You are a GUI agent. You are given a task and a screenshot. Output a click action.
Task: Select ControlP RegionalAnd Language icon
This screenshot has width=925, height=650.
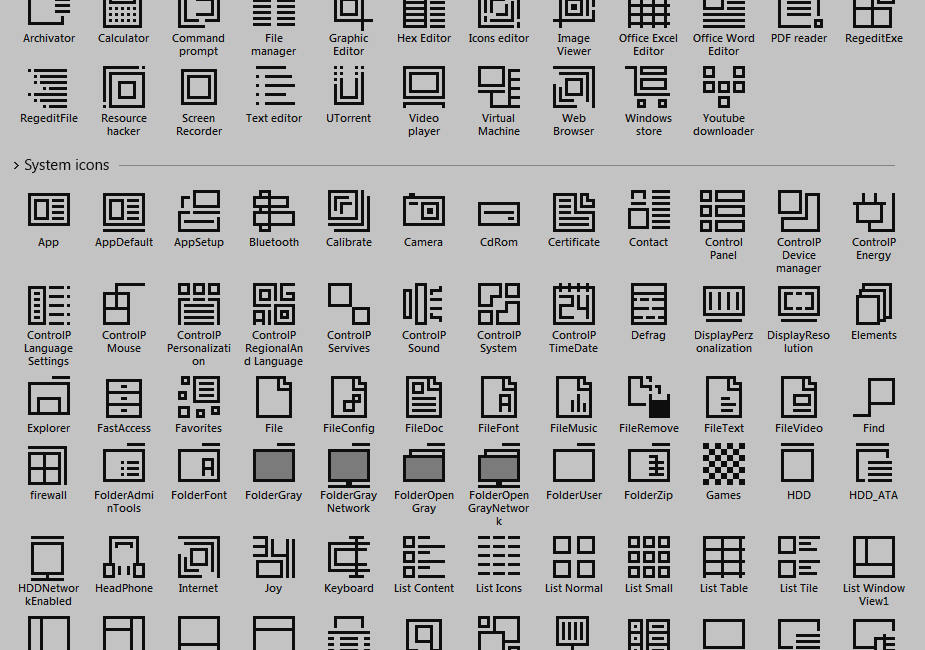click(274, 304)
